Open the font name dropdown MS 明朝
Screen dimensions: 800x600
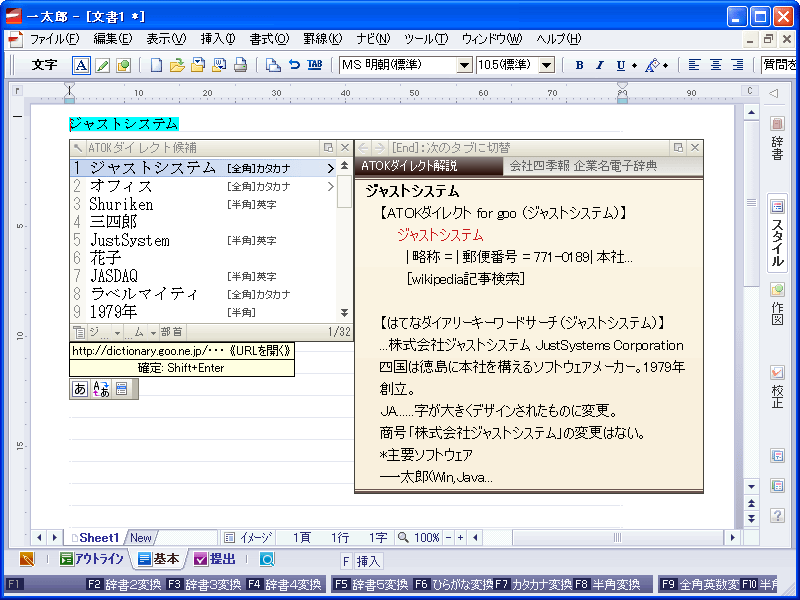[x=464, y=65]
